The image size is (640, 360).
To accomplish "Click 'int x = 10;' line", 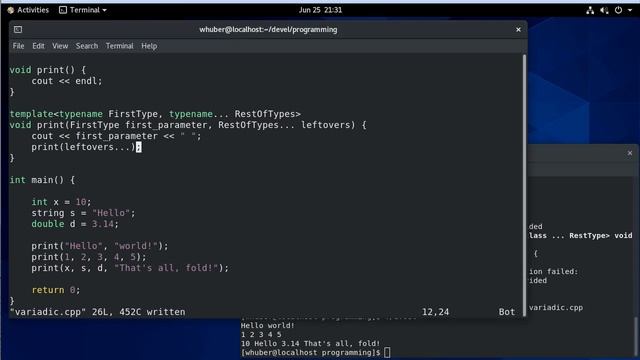I will coord(61,202).
